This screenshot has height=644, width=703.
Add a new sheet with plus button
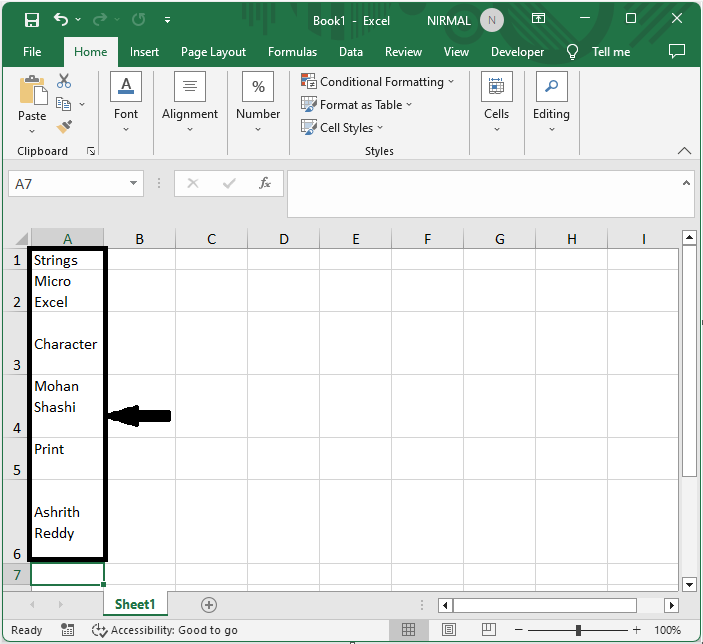pyautogui.click(x=208, y=605)
